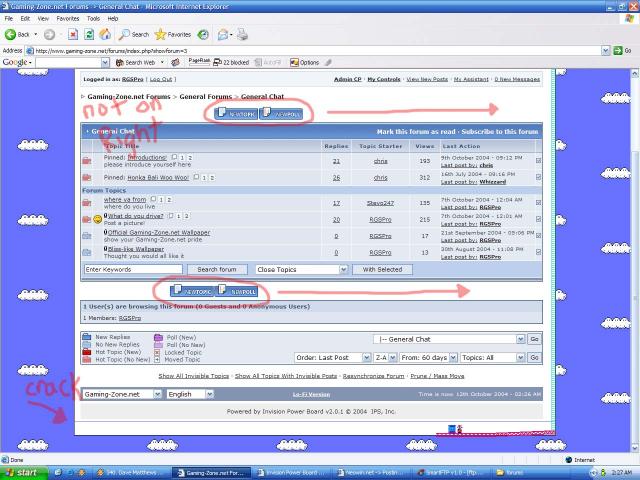Open the Topics: All filter dropdown

pos(492,358)
